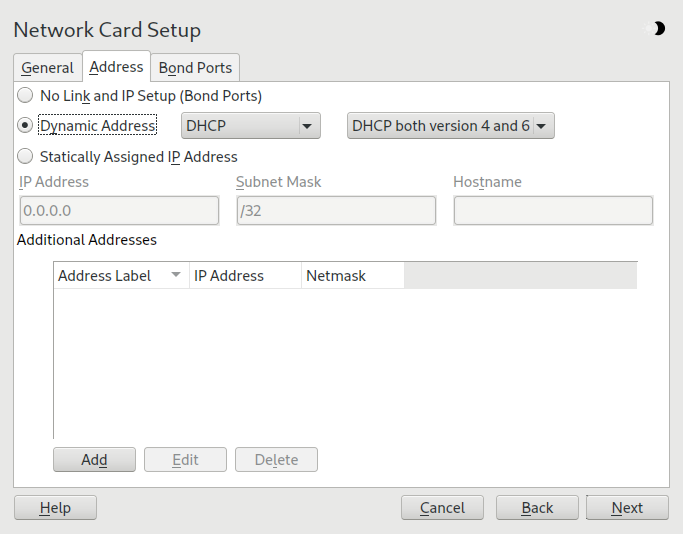
Task: Select No Link and IP Setup option
Action: click(25, 96)
